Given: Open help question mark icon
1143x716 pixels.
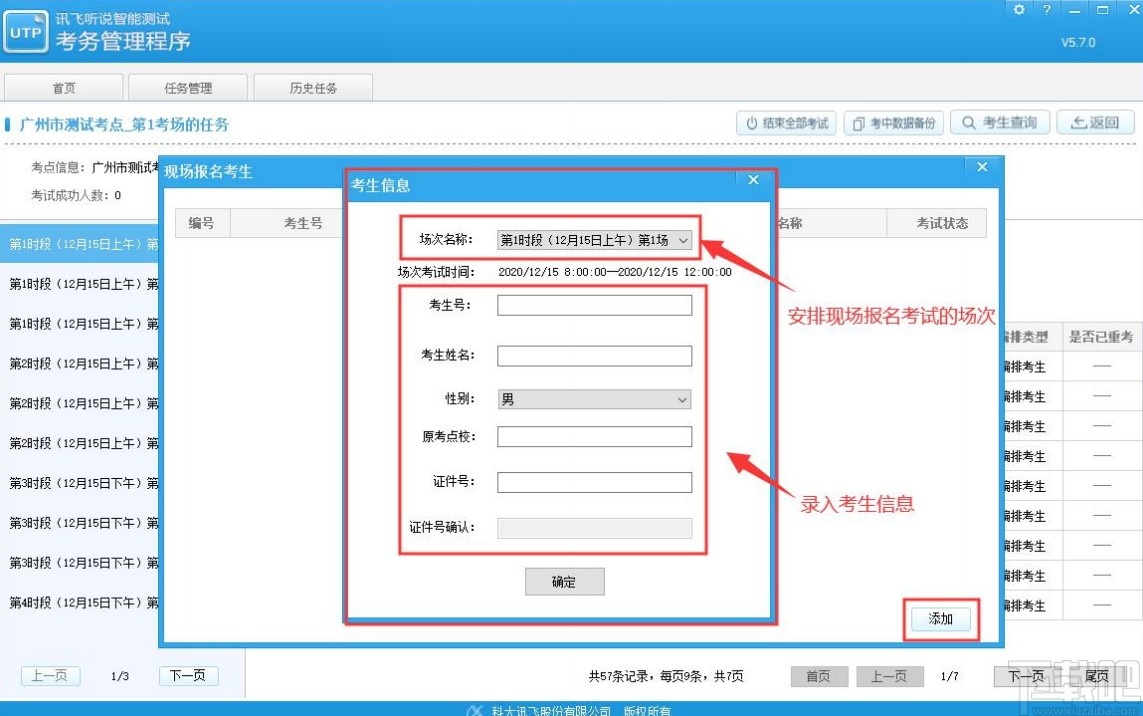Looking at the screenshot, I should point(1047,9).
